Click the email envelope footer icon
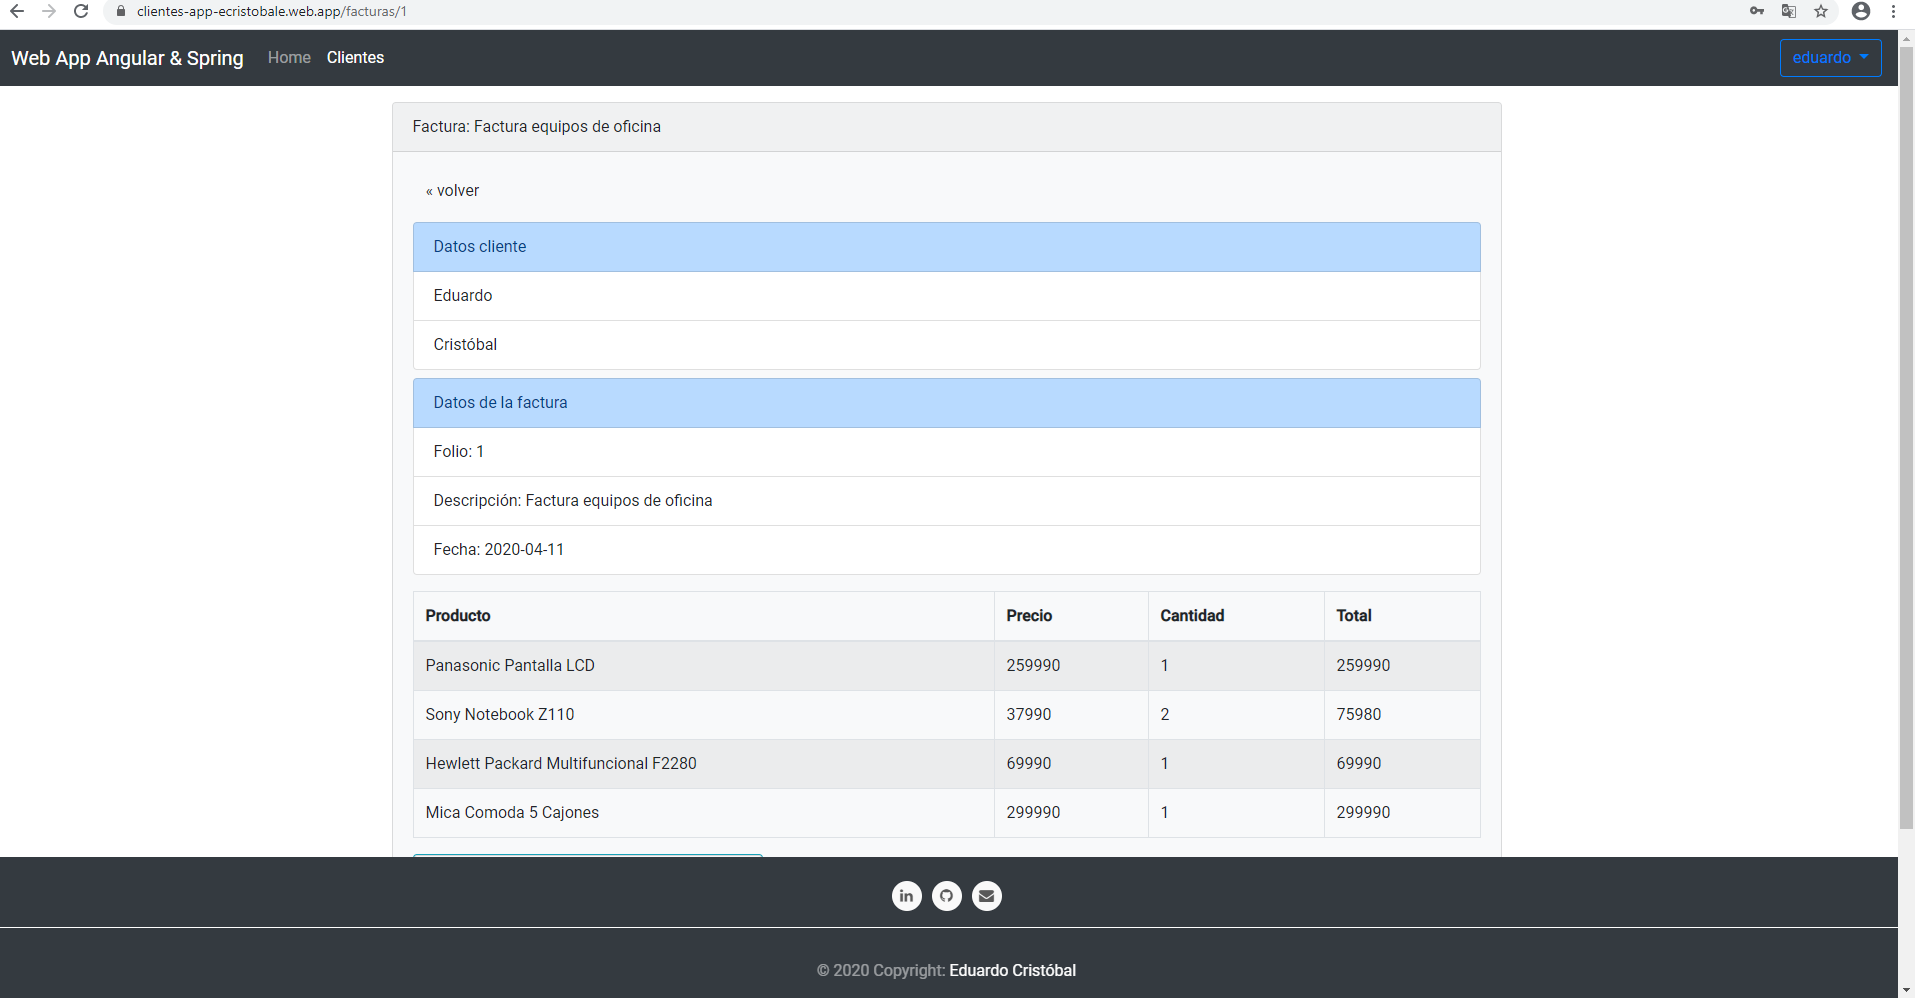The image size is (1915, 998). (x=986, y=896)
